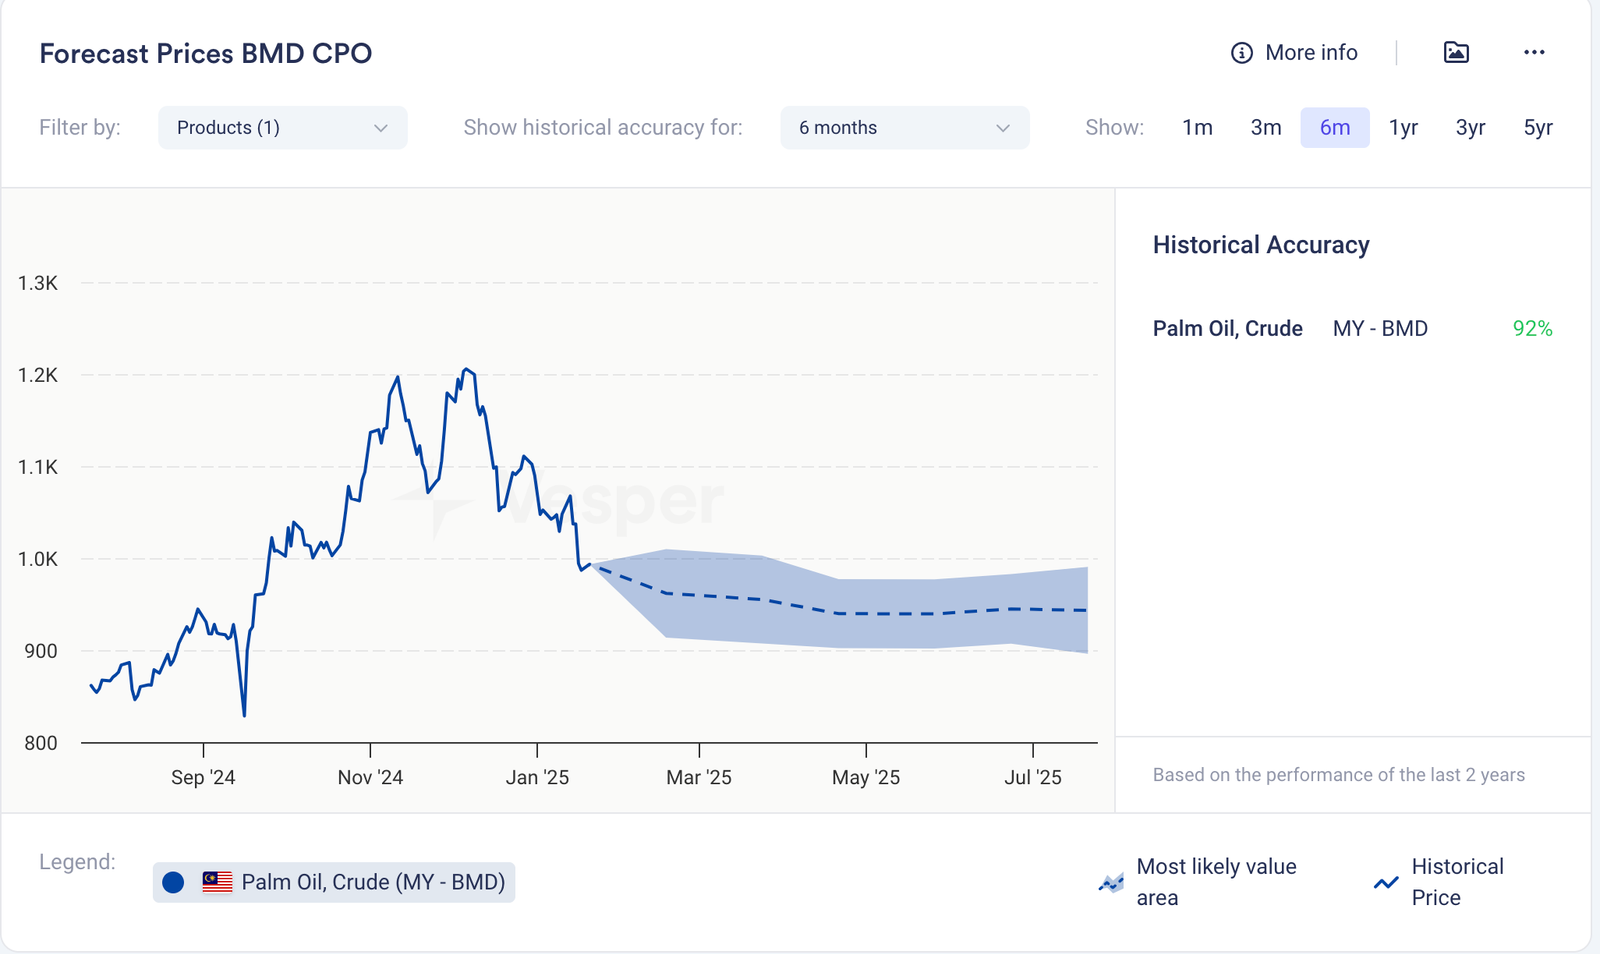
Task: Set chart range to 3yr
Action: 1470,128
